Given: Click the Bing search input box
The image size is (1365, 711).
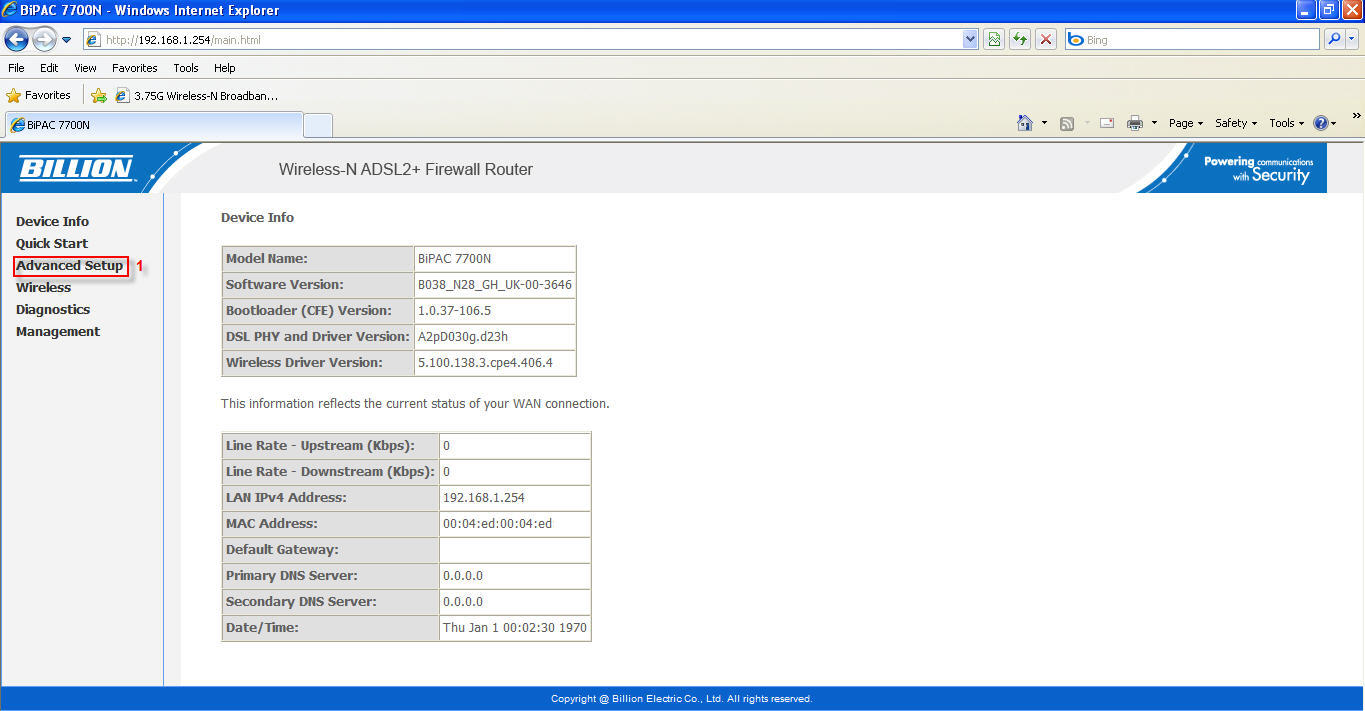Looking at the screenshot, I should pos(1192,40).
